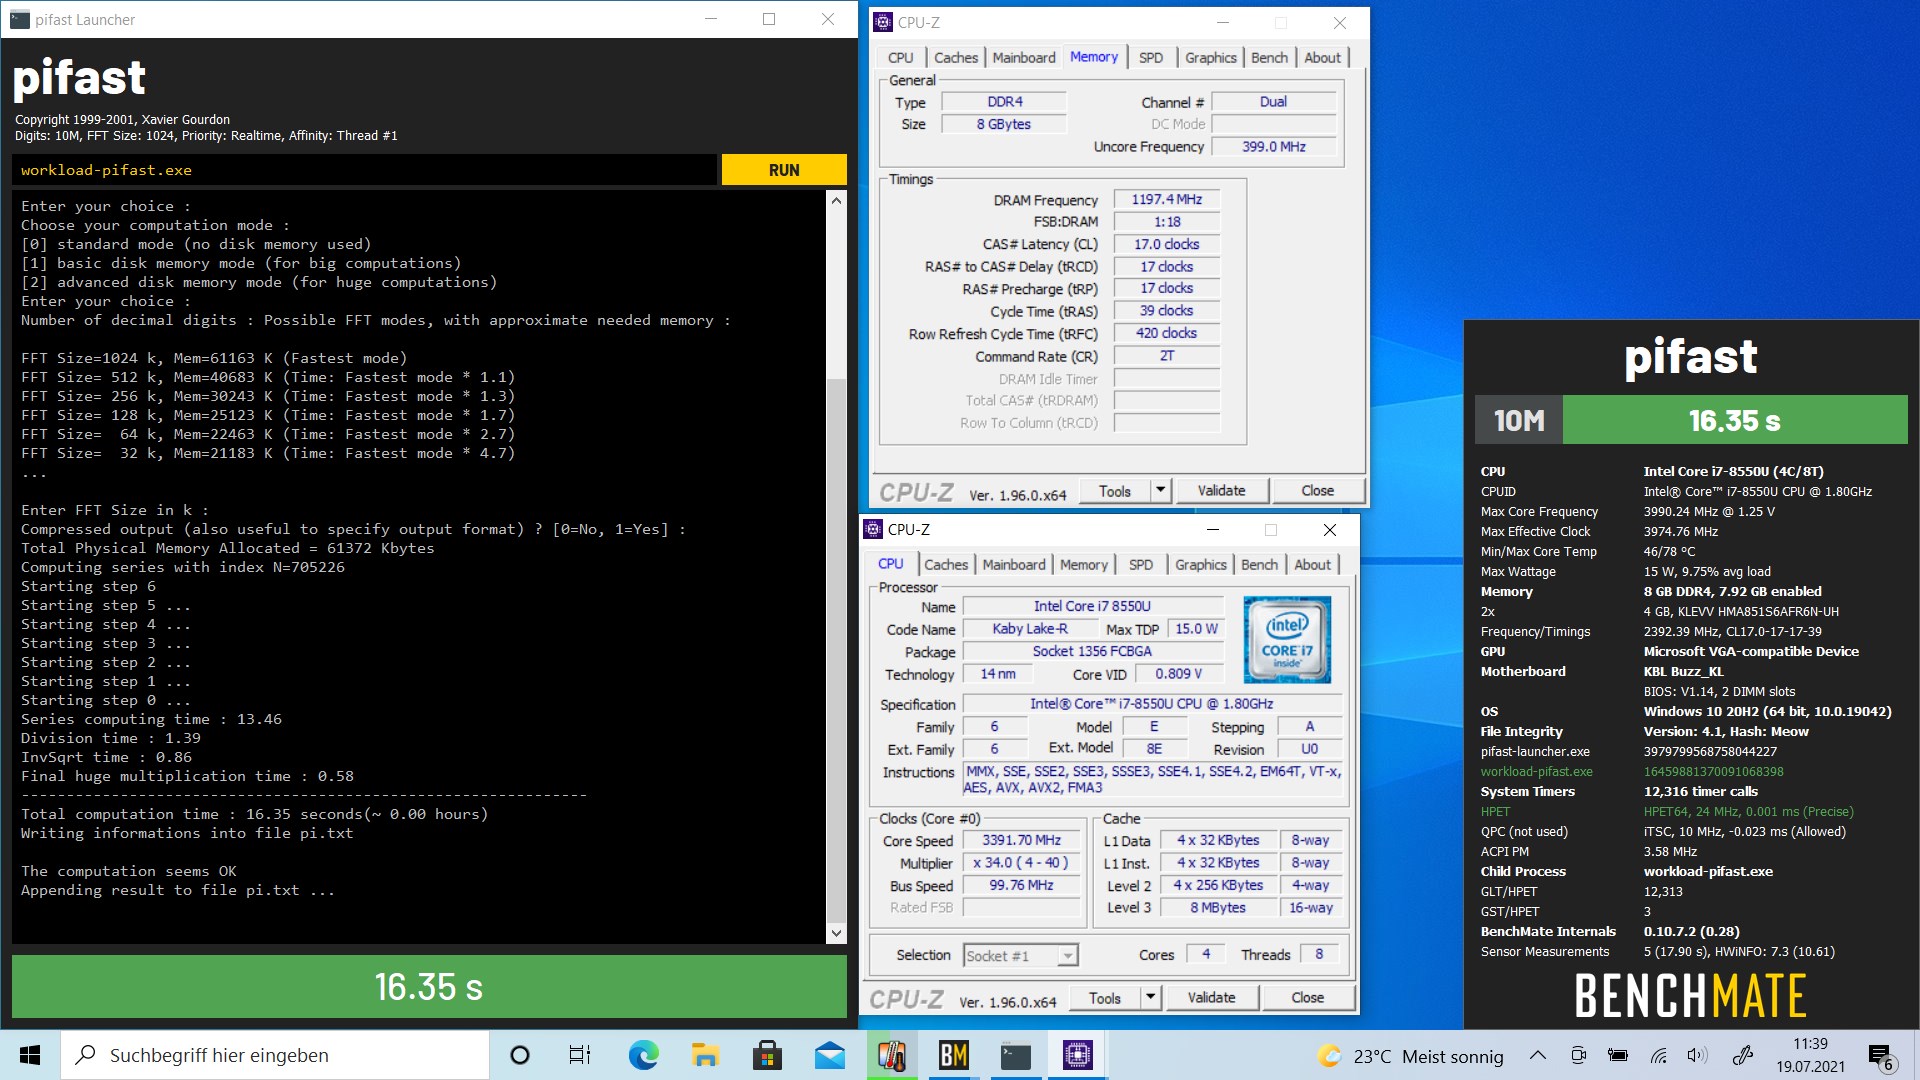
Task: Click Close button in bottom CPU-Z window
Action: 1307,998
